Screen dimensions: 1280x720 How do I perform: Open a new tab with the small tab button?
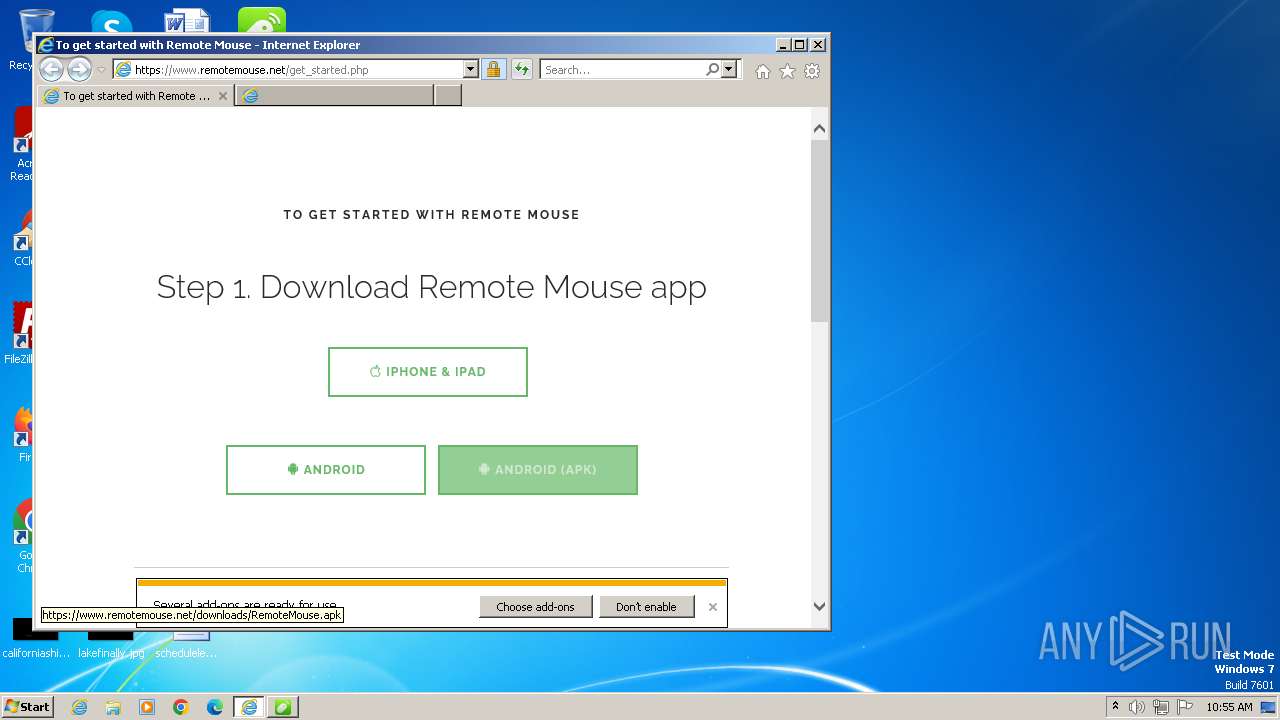448,96
